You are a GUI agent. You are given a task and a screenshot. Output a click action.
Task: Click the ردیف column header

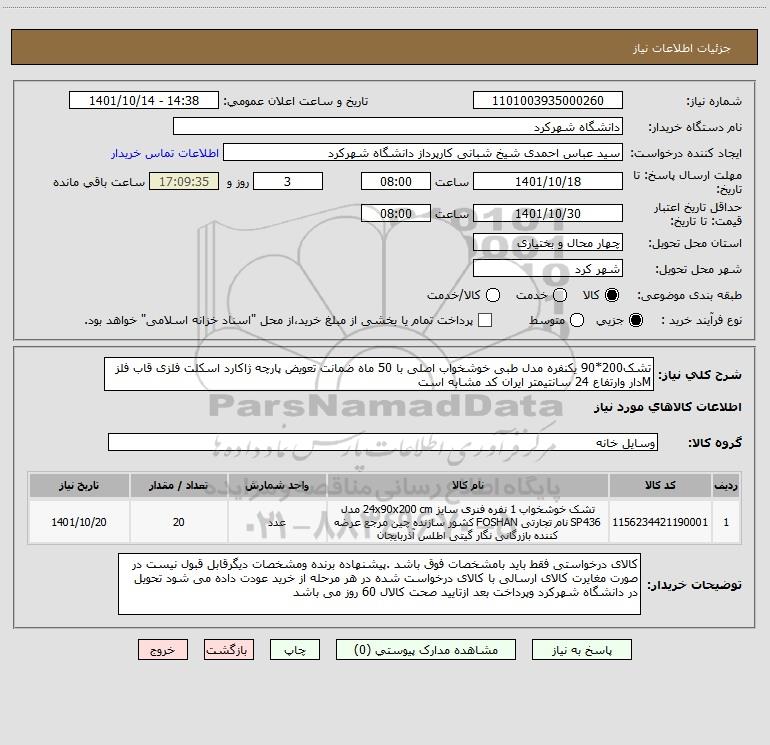(x=726, y=485)
